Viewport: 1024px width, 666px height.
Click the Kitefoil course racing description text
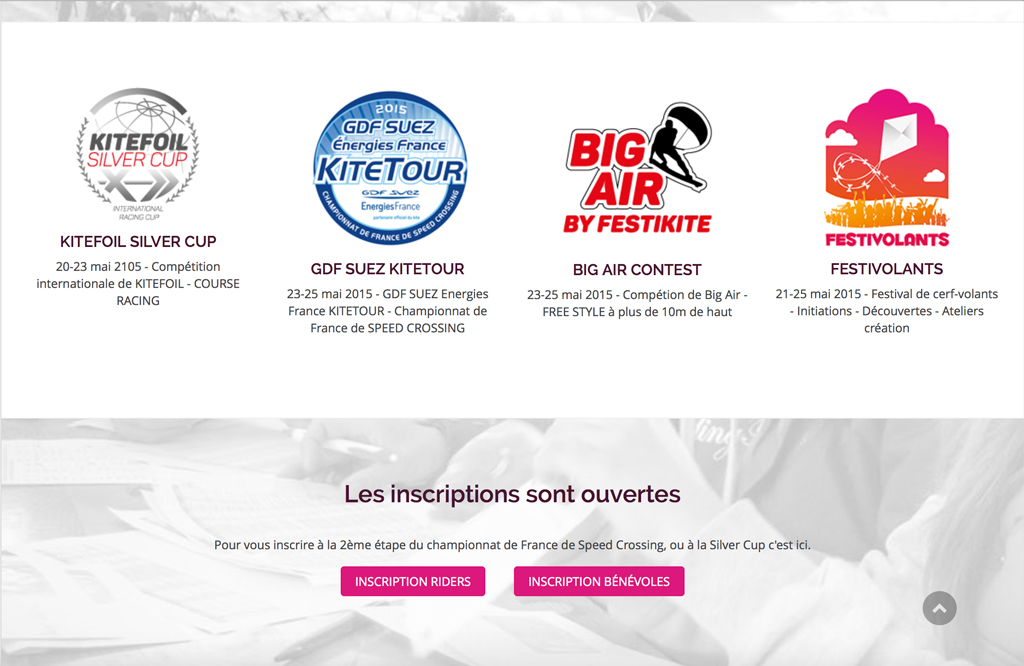coord(138,283)
